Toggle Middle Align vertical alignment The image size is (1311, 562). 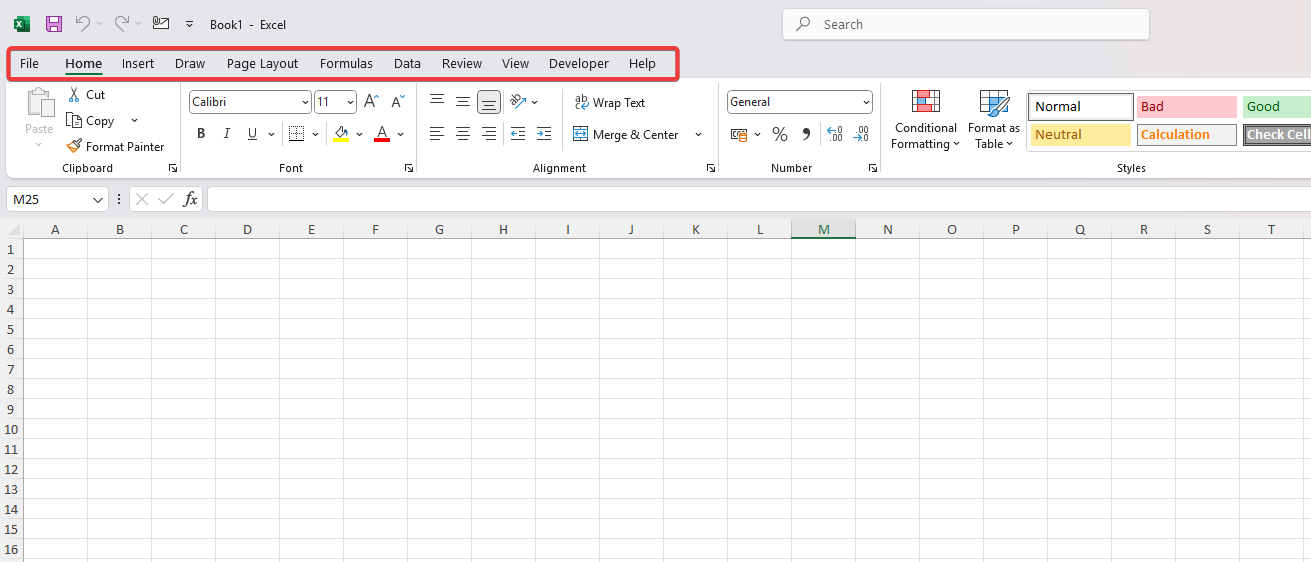463,101
